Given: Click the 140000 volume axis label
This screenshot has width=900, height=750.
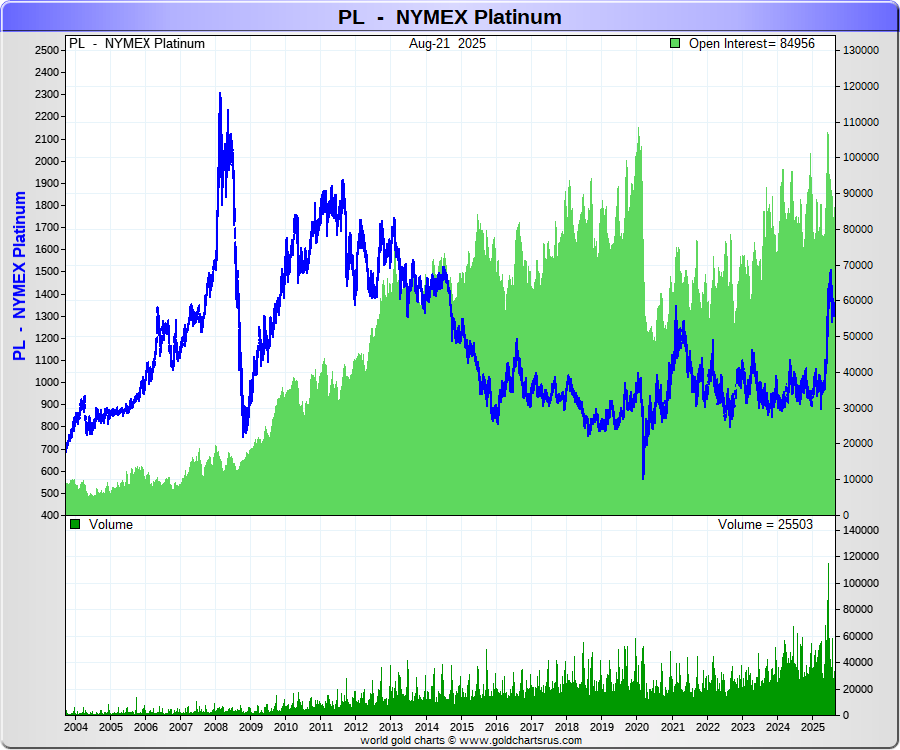Looking at the screenshot, I should [860, 530].
